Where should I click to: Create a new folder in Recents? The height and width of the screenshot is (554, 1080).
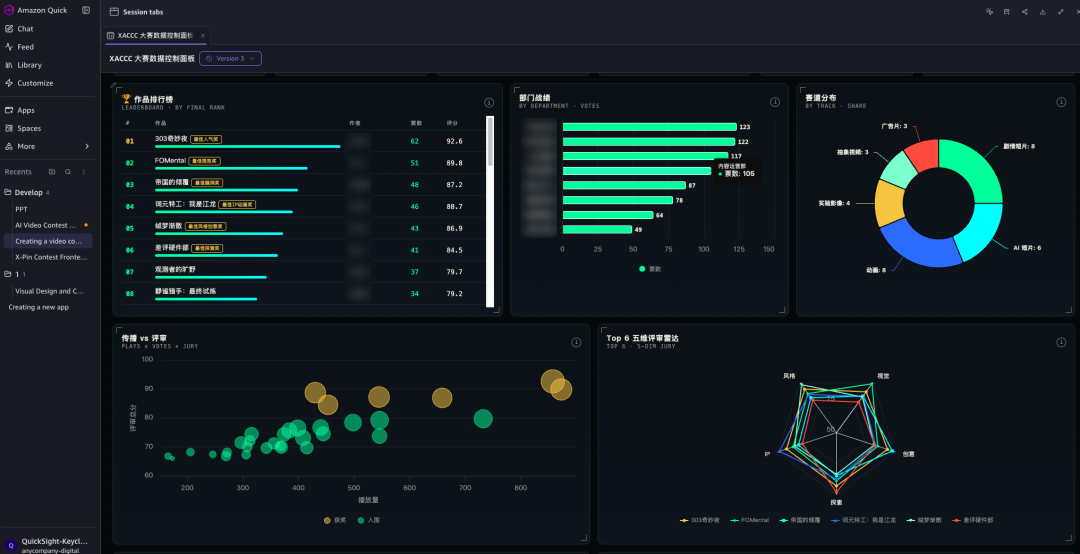52,172
